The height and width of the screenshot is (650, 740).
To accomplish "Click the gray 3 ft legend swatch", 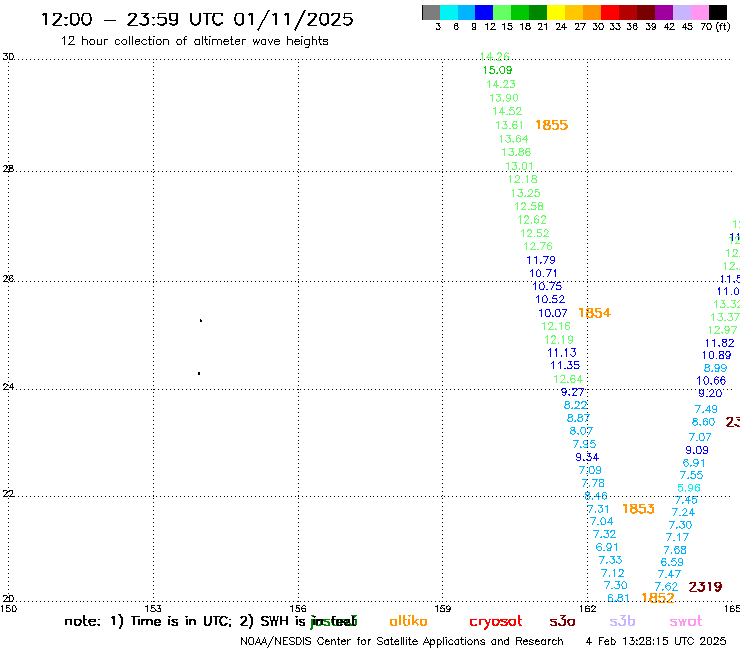I will pyautogui.click(x=431, y=12).
